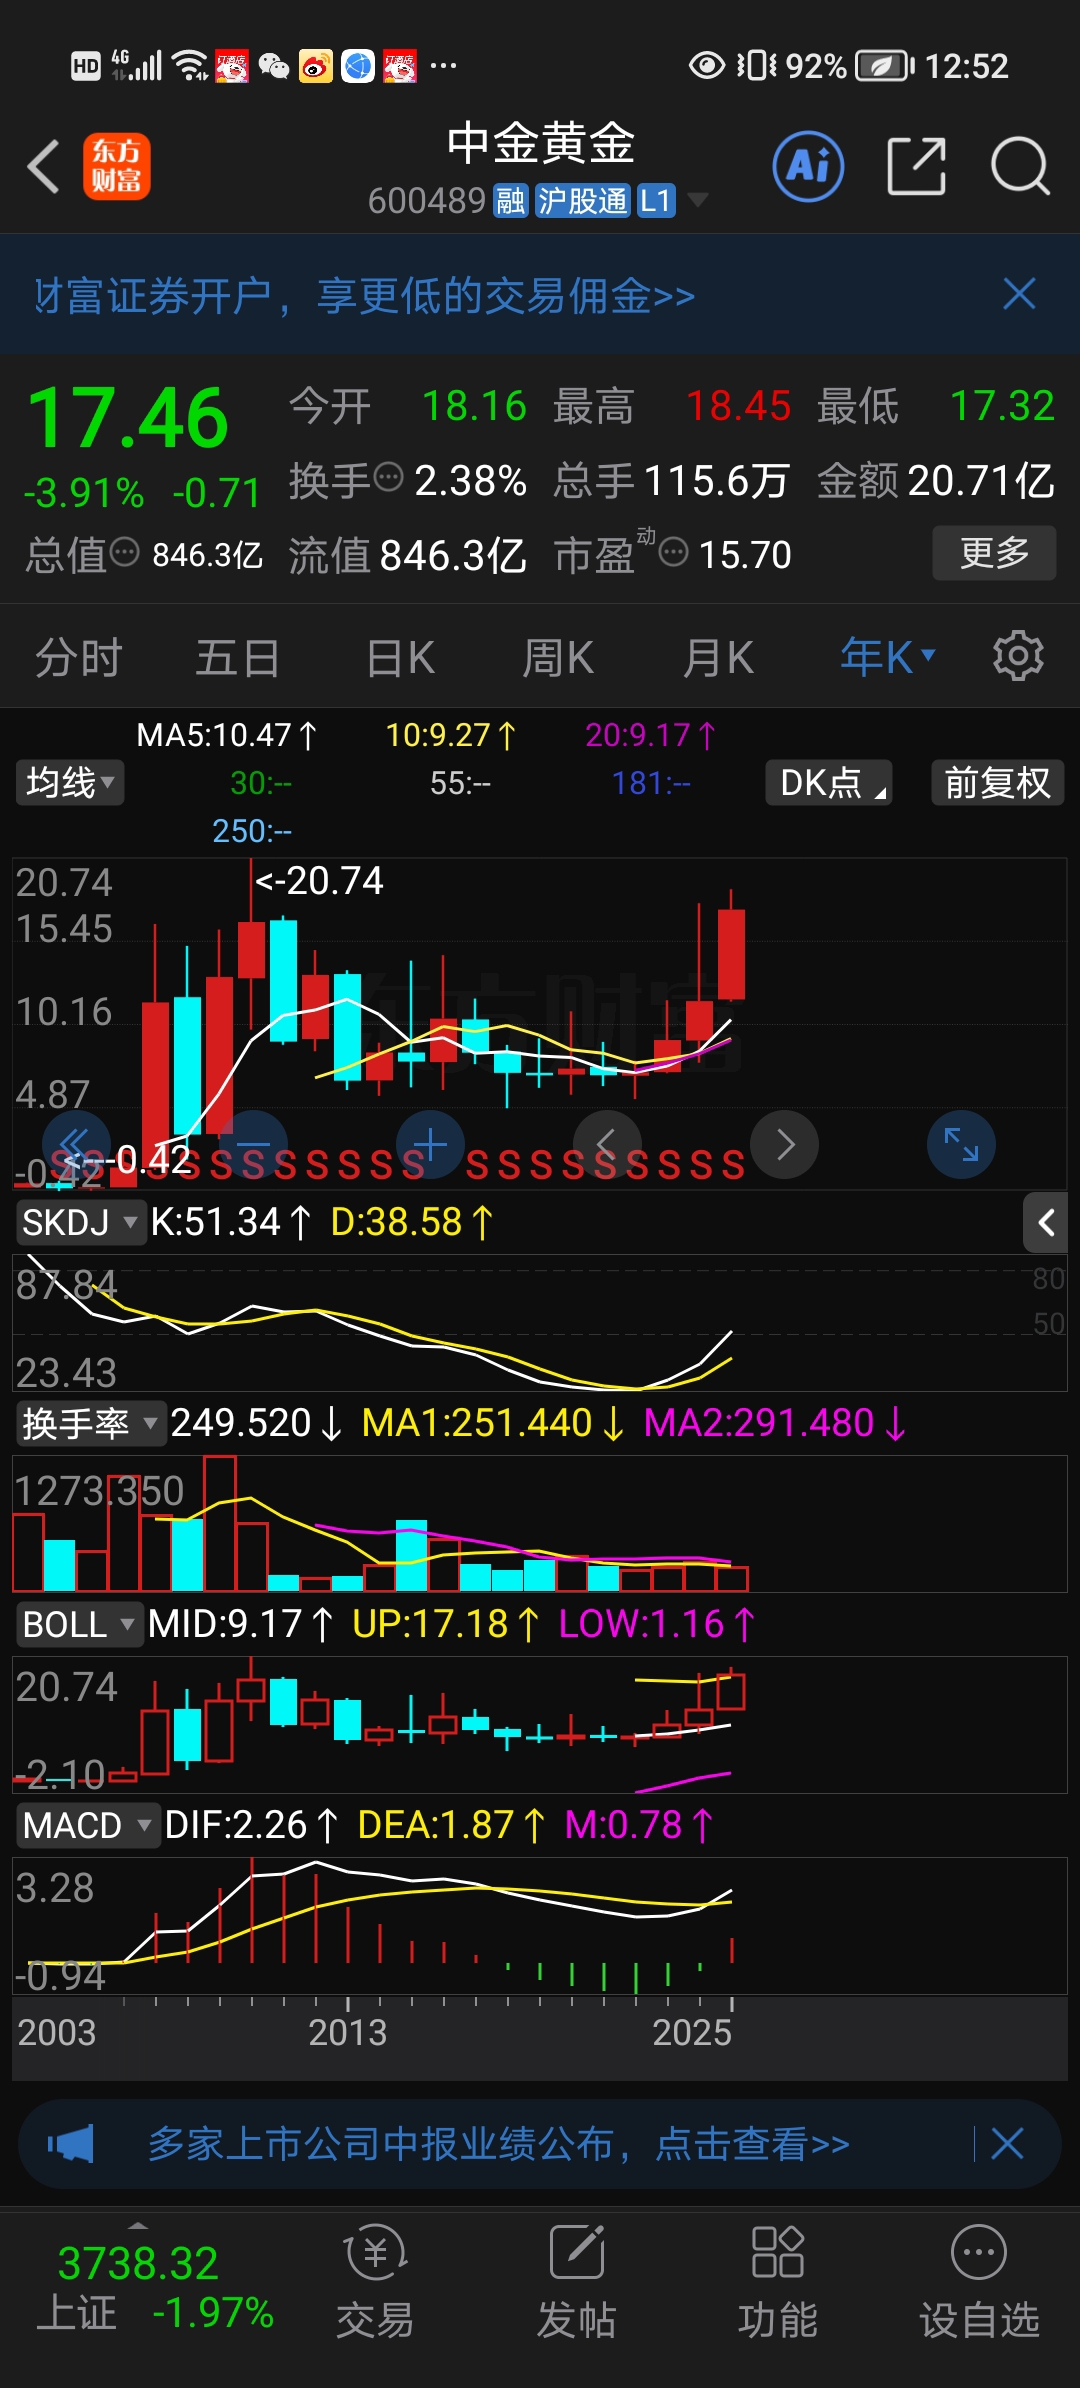
Task: Switch to 周K tab
Action: click(558, 658)
